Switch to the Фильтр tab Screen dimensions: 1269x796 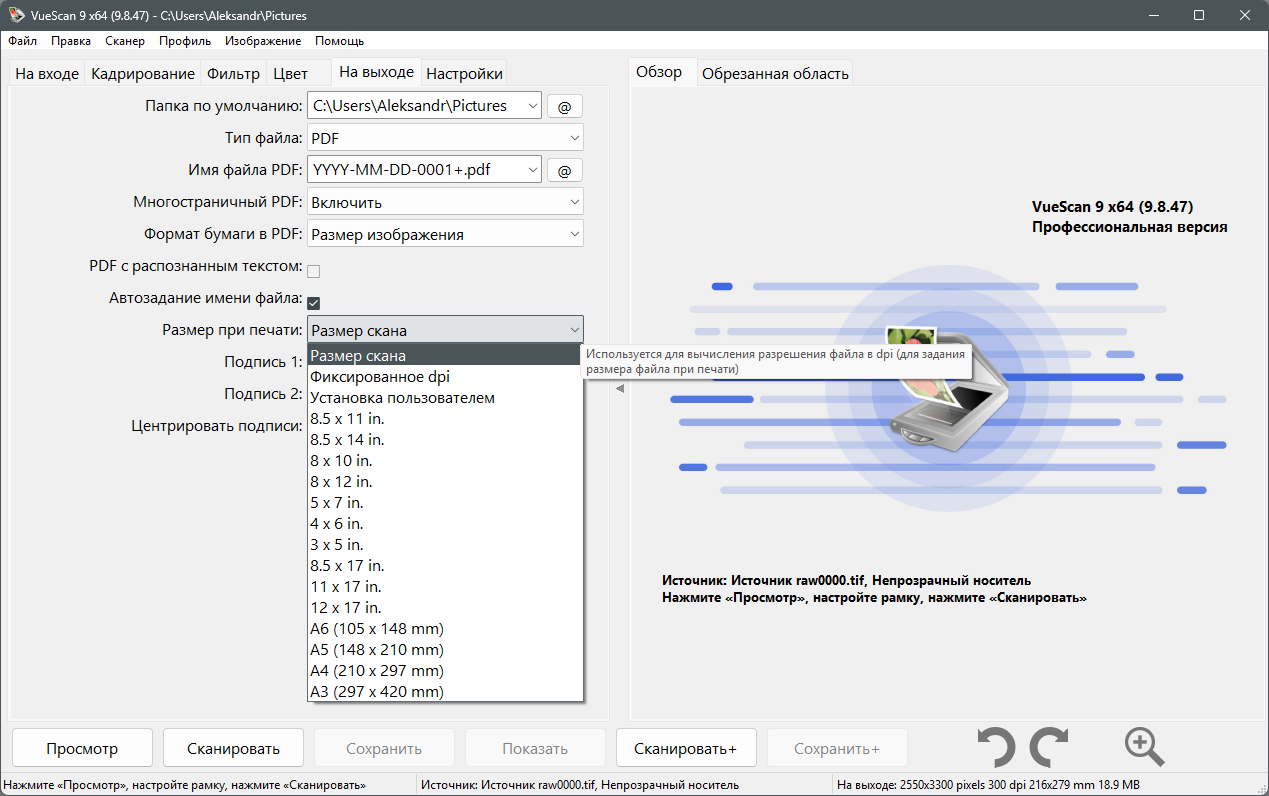click(234, 74)
